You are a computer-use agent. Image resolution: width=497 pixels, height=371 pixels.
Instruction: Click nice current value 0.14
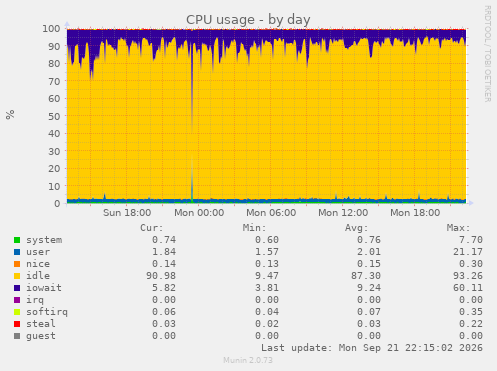[164, 264]
